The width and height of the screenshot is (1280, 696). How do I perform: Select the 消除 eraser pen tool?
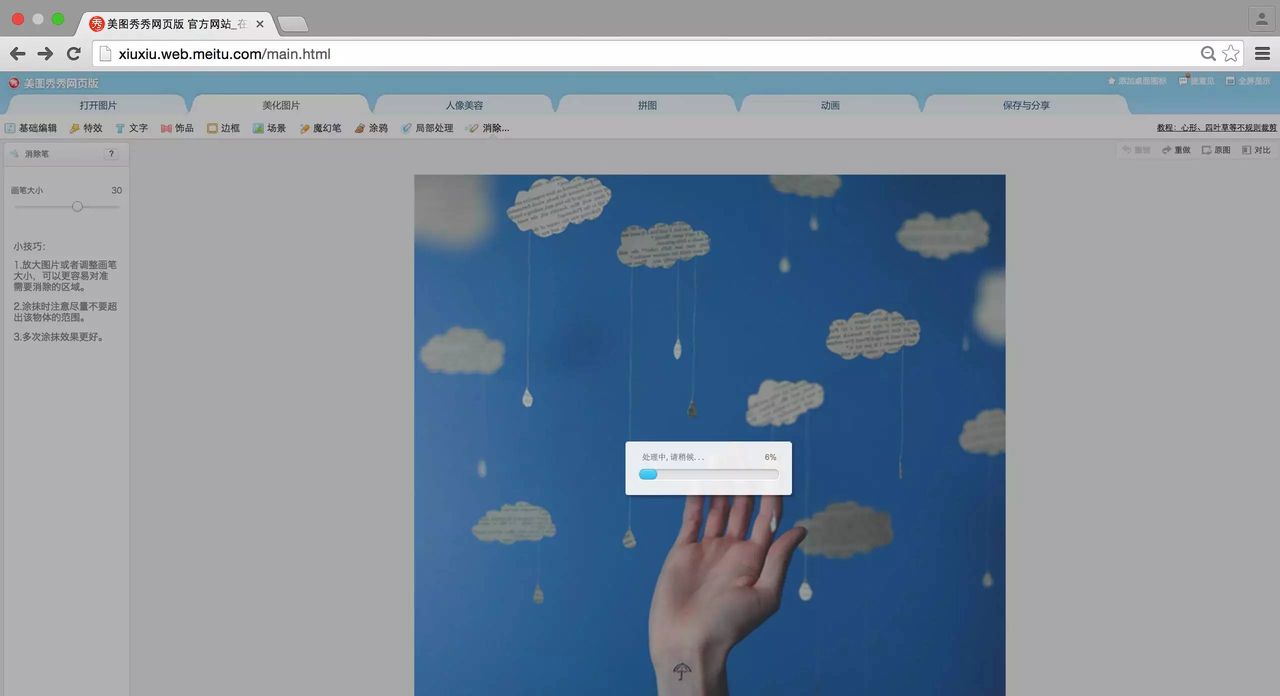[x=488, y=128]
